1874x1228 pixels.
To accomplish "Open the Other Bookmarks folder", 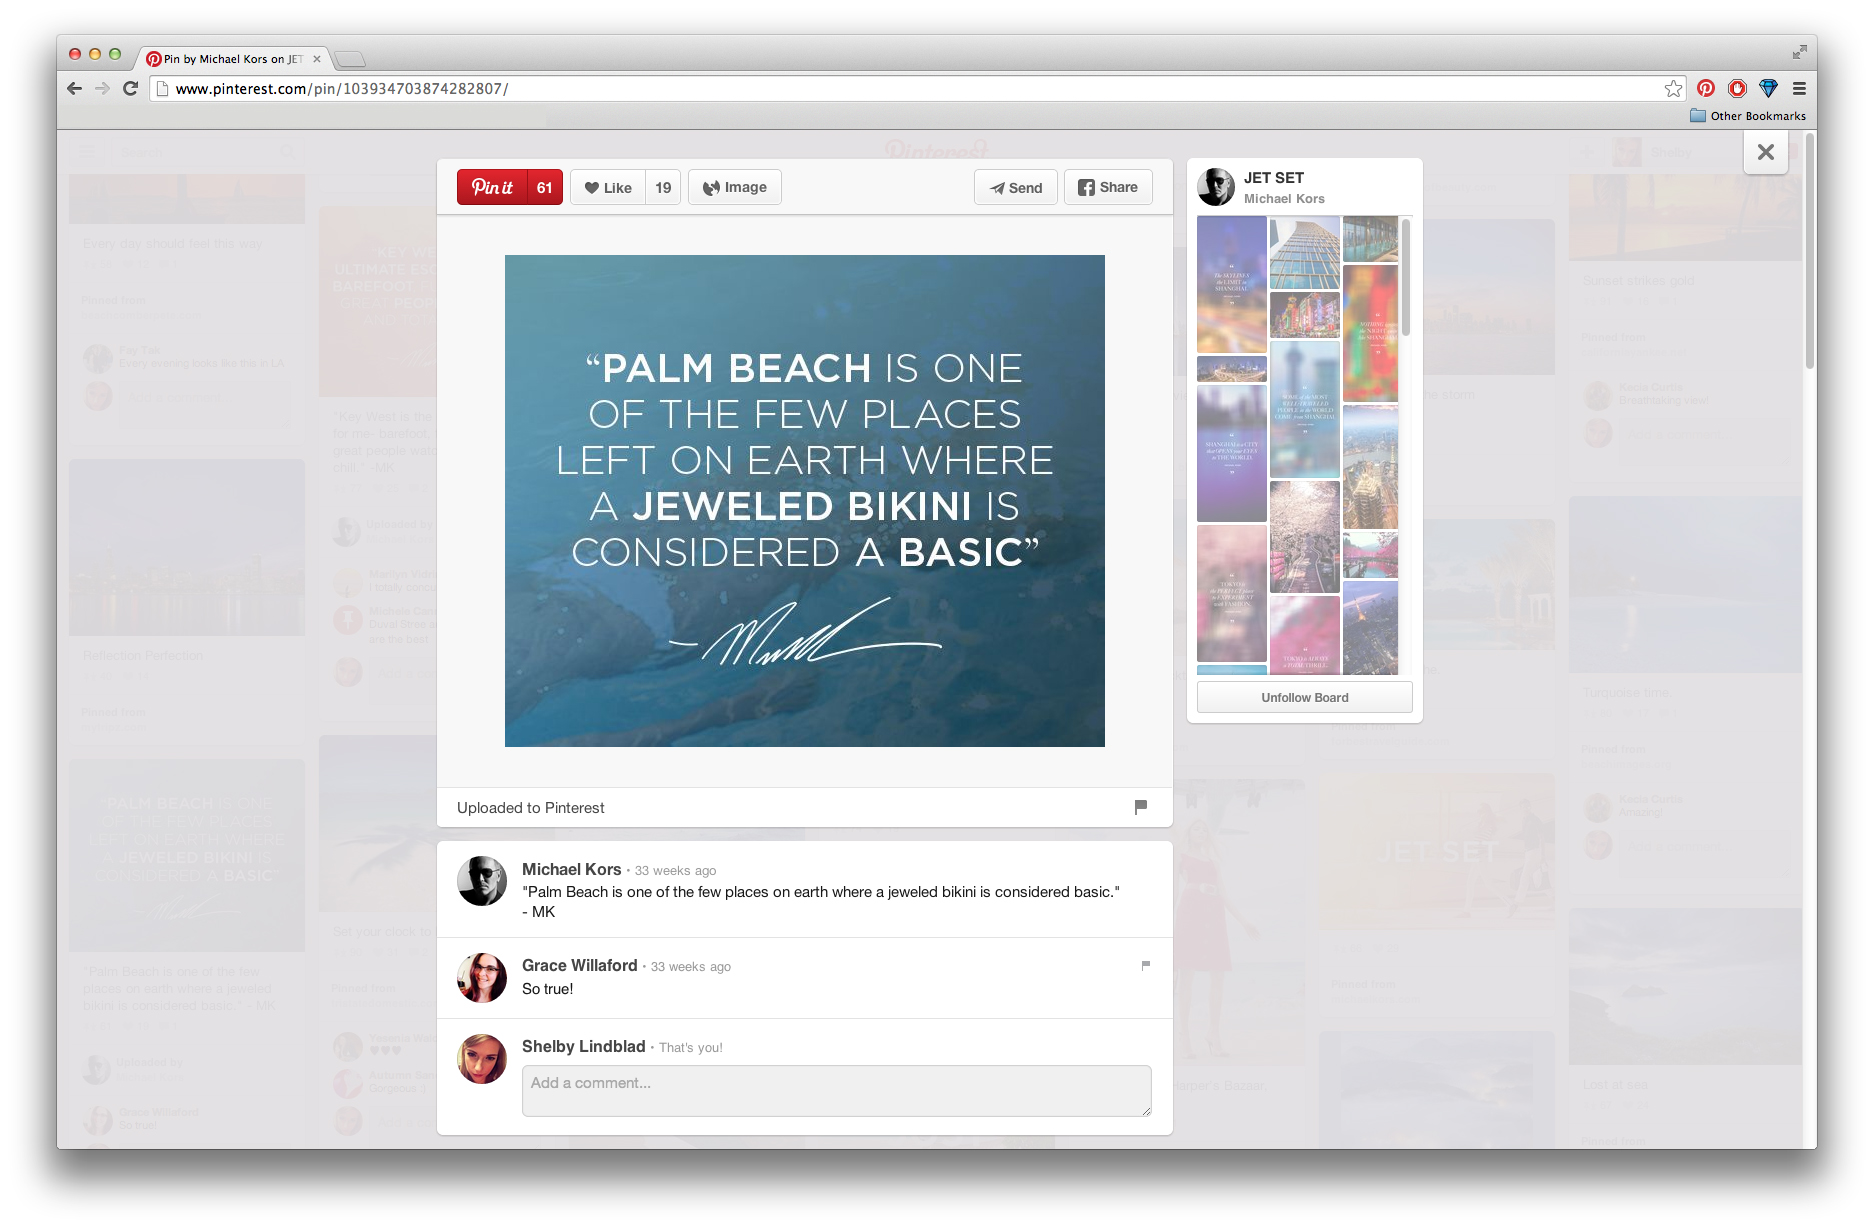I will tap(1748, 116).
